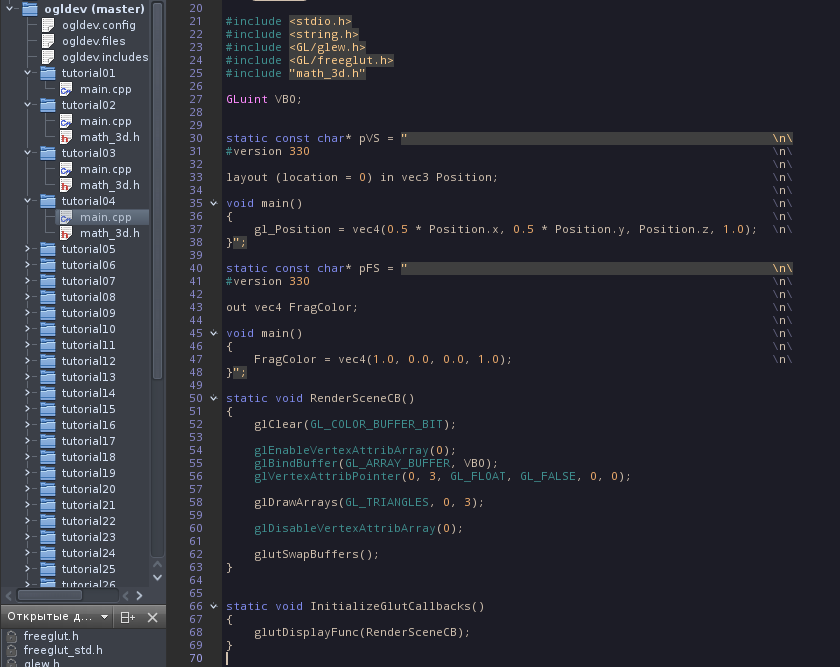Click the header icon of tutorial02 math_3d.h
Screen dimensions: 840x667
click(66, 137)
